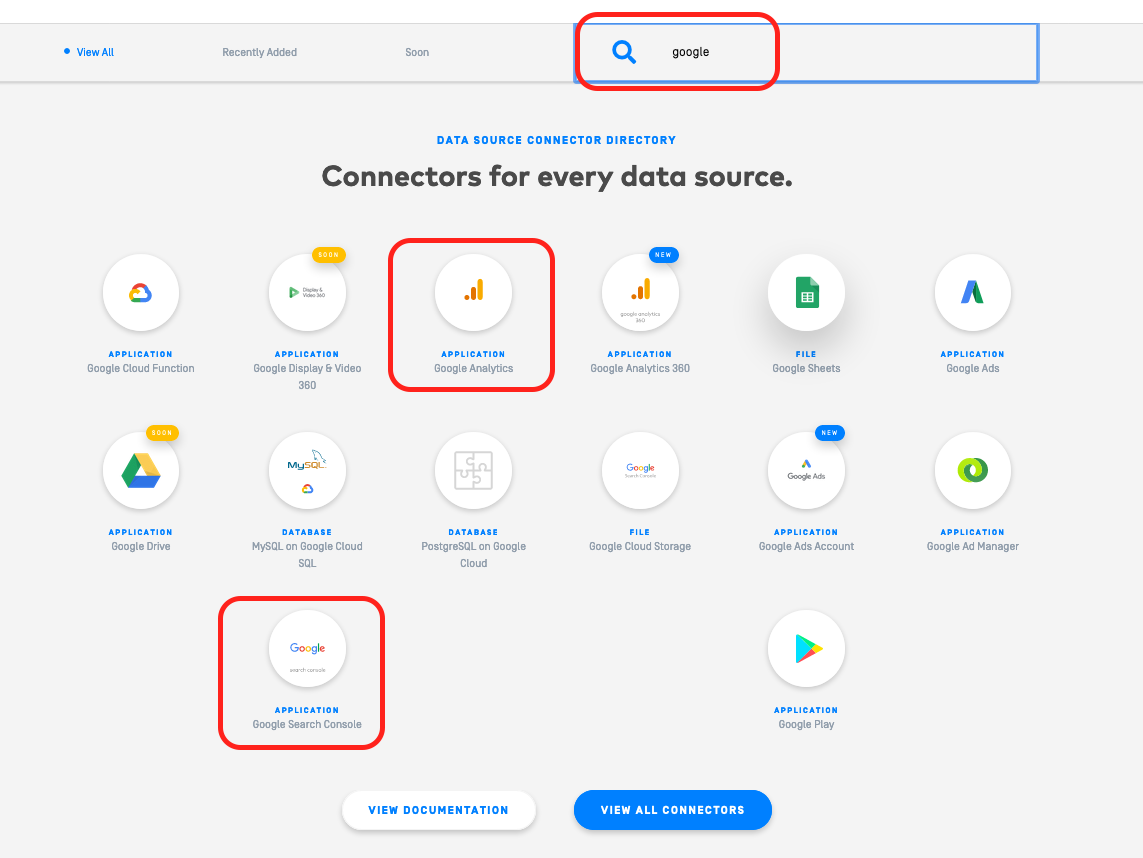Click the search magnifier icon
The height and width of the screenshot is (858, 1143).
point(624,52)
